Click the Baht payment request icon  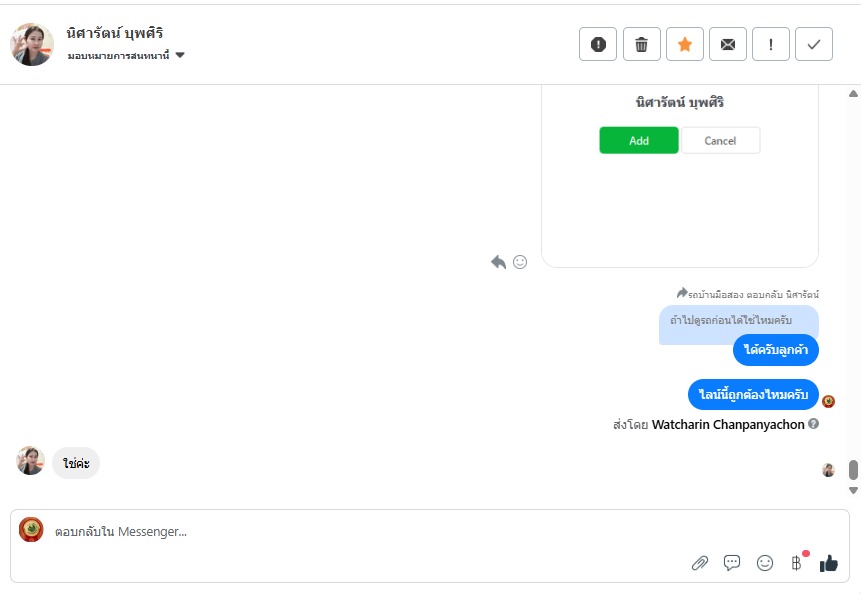pyautogui.click(x=797, y=563)
